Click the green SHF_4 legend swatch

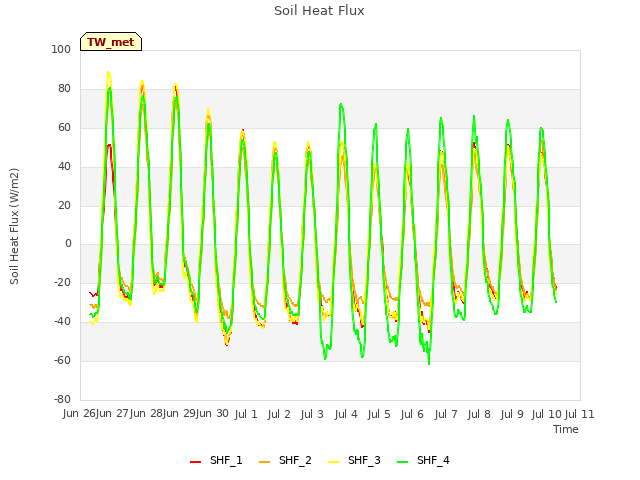[x=402, y=462]
